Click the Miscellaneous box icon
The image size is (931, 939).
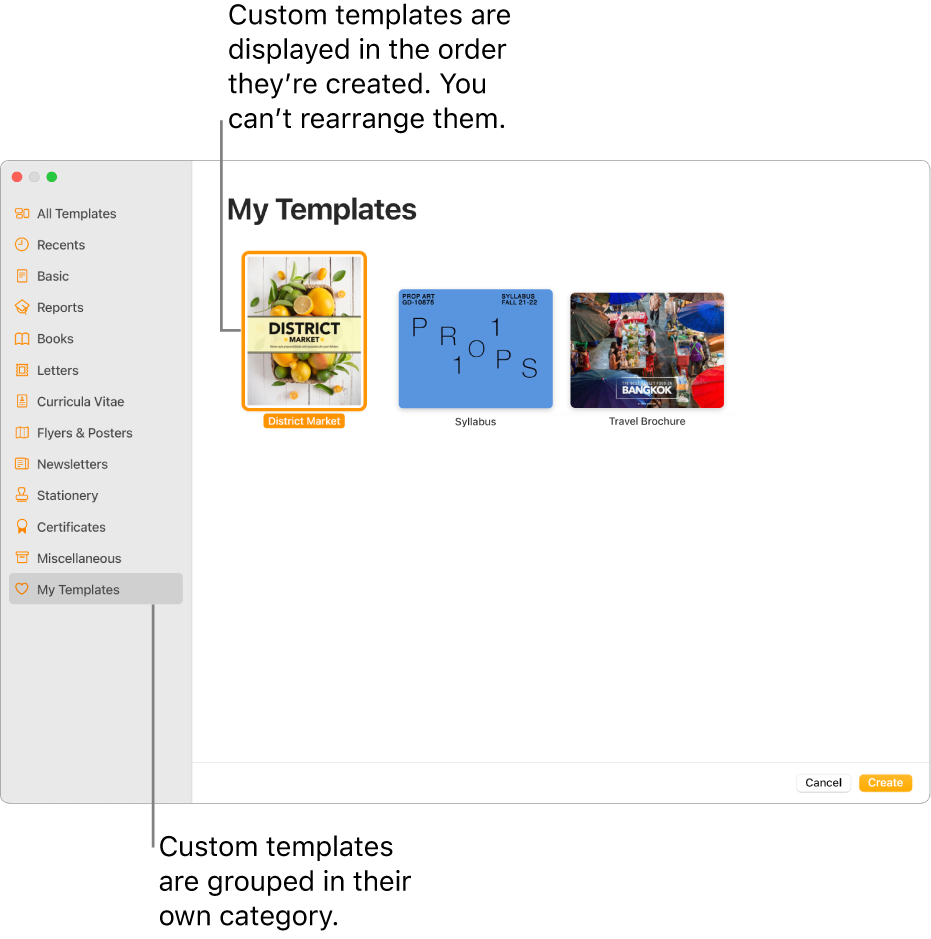point(22,558)
